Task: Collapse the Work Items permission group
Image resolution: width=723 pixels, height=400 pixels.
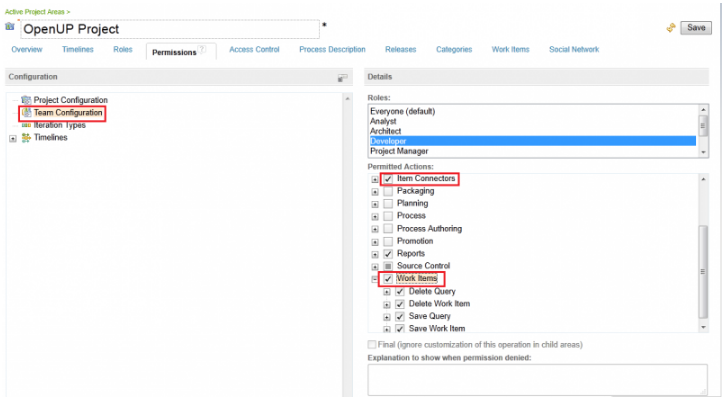Action: tap(375, 279)
